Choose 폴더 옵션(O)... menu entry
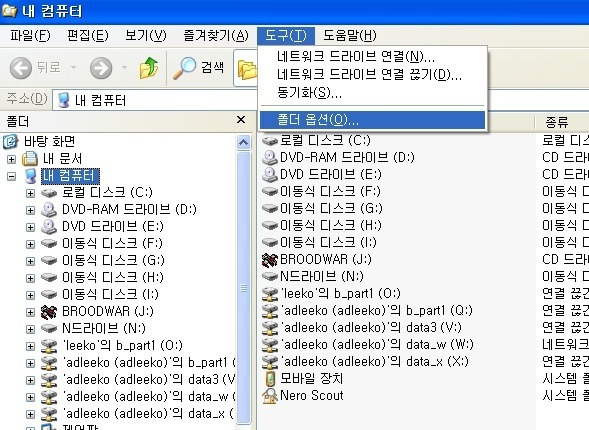Viewport: 589px width, 430px height. pos(372,120)
